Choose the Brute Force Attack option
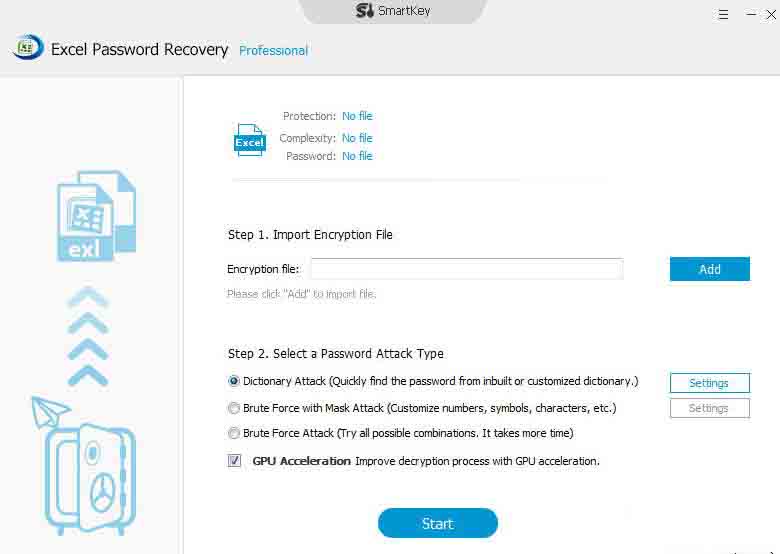This screenshot has height=554, width=780. [234, 434]
